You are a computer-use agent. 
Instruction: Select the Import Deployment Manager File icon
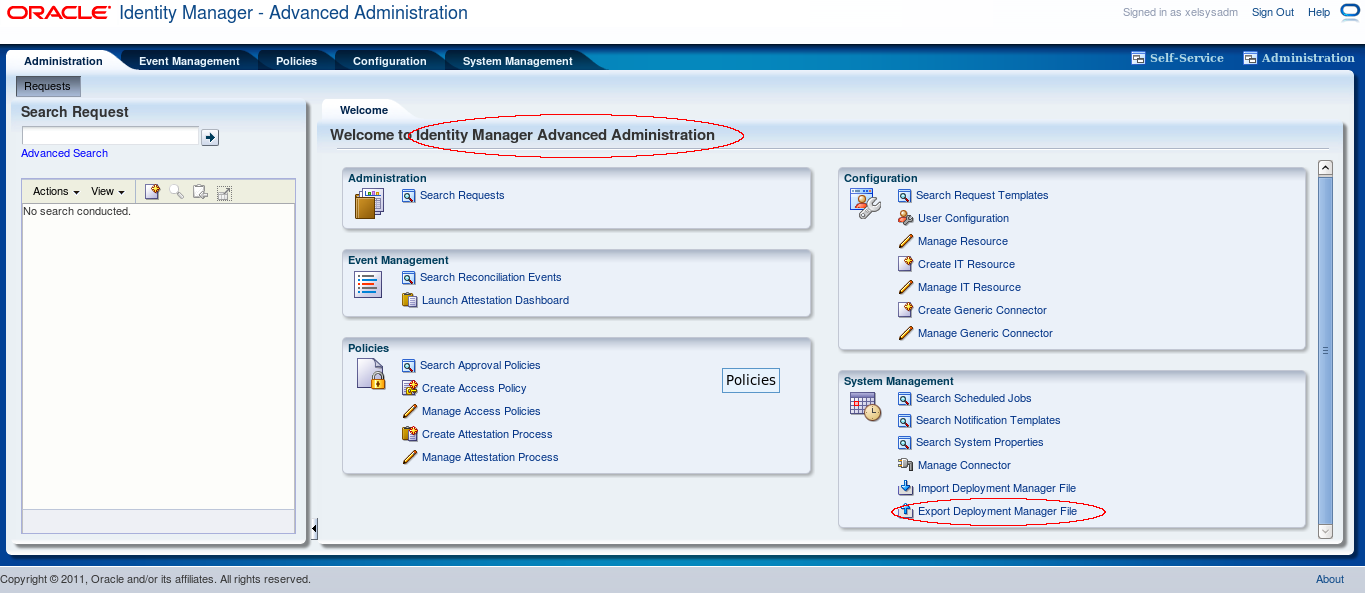pos(904,488)
